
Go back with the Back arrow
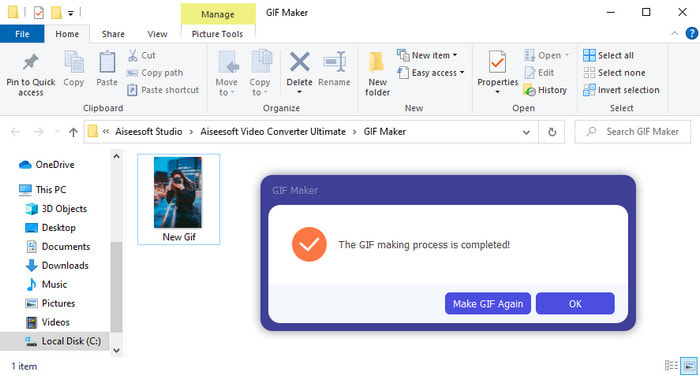click(15, 132)
